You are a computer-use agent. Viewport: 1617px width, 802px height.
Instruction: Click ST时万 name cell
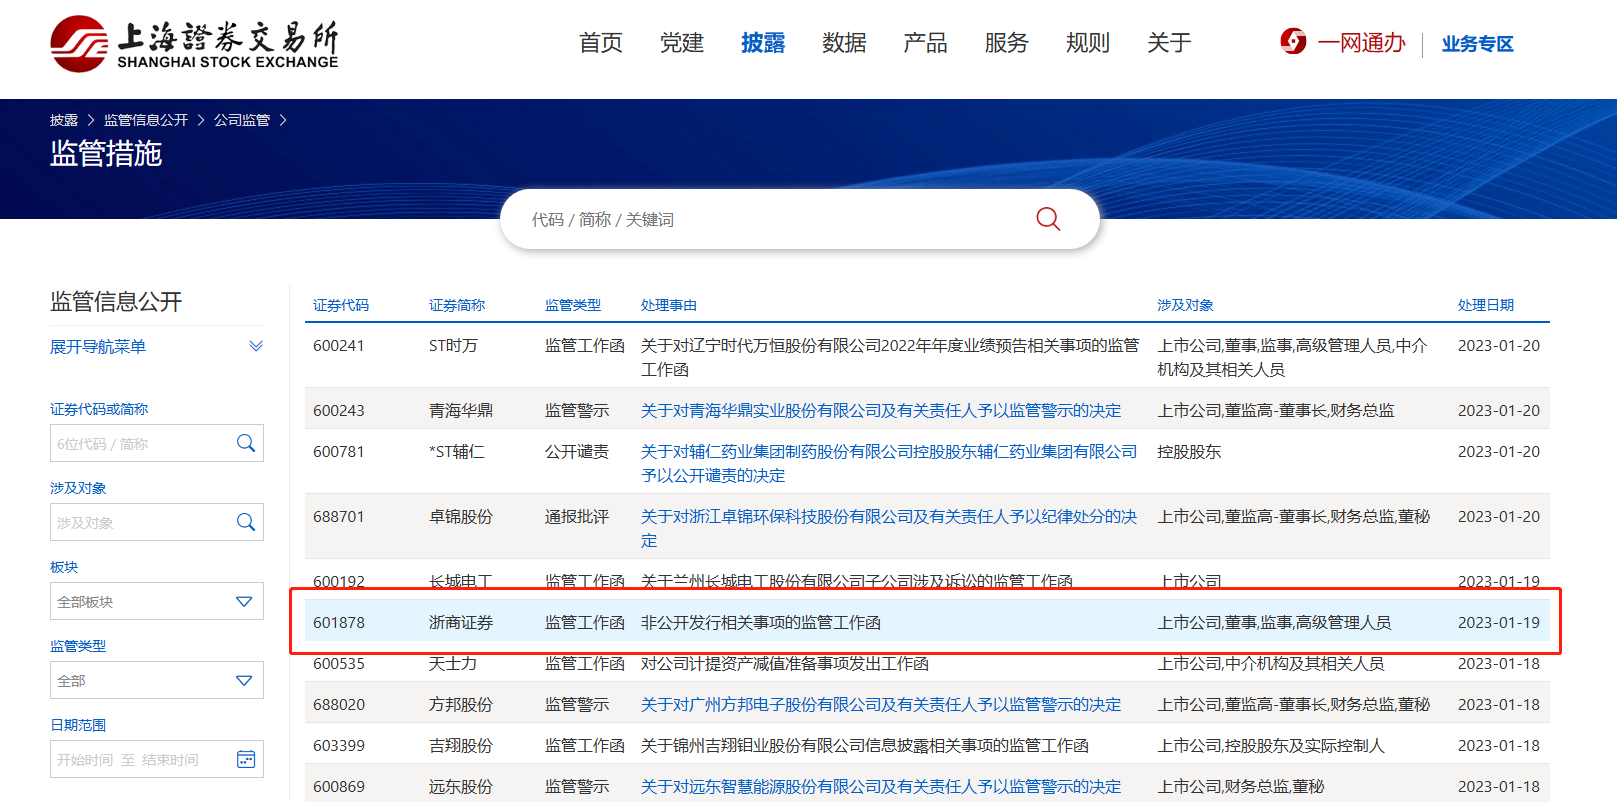coord(453,345)
